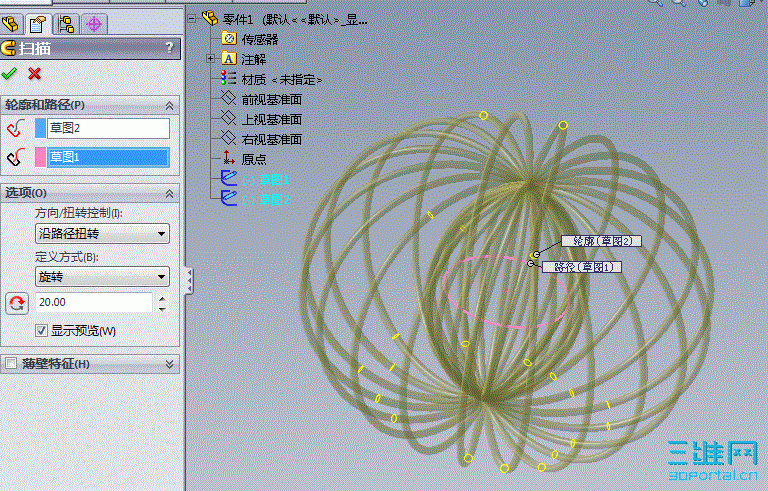Select the 草图2 profile field
Image resolution: width=768 pixels, height=491 pixels.
tap(108, 128)
